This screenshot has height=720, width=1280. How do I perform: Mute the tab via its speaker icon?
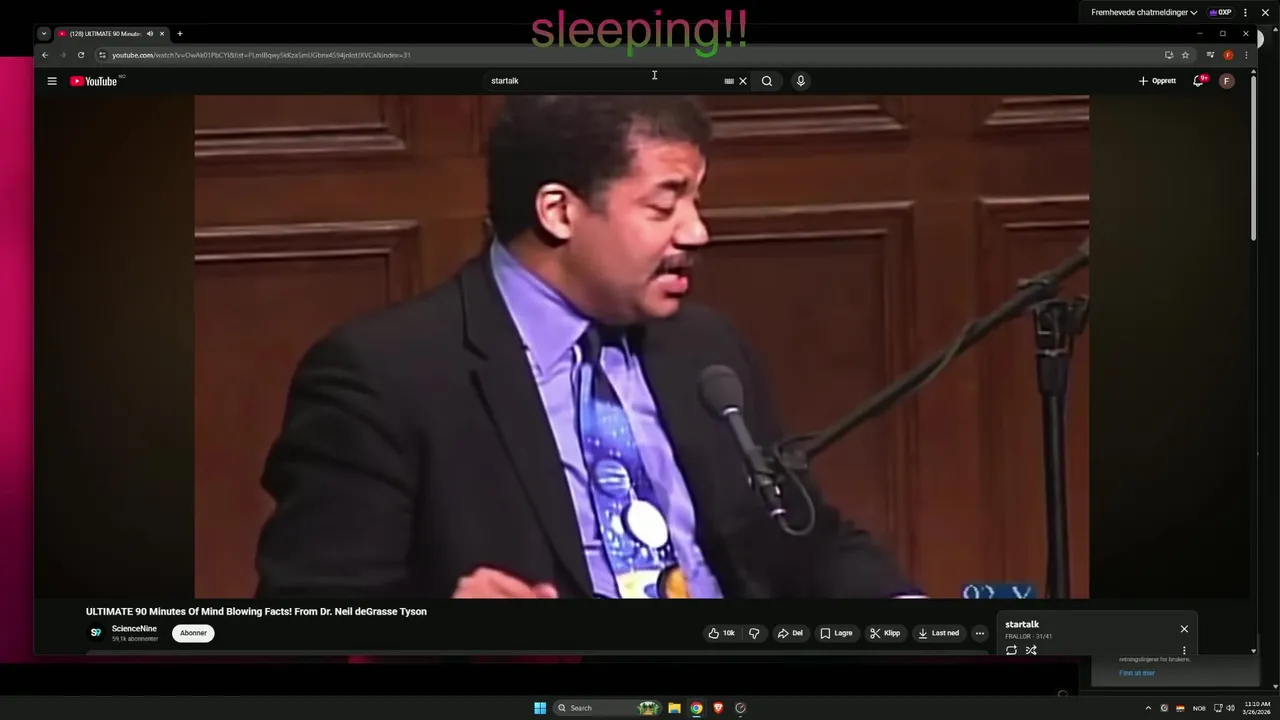pyautogui.click(x=150, y=34)
